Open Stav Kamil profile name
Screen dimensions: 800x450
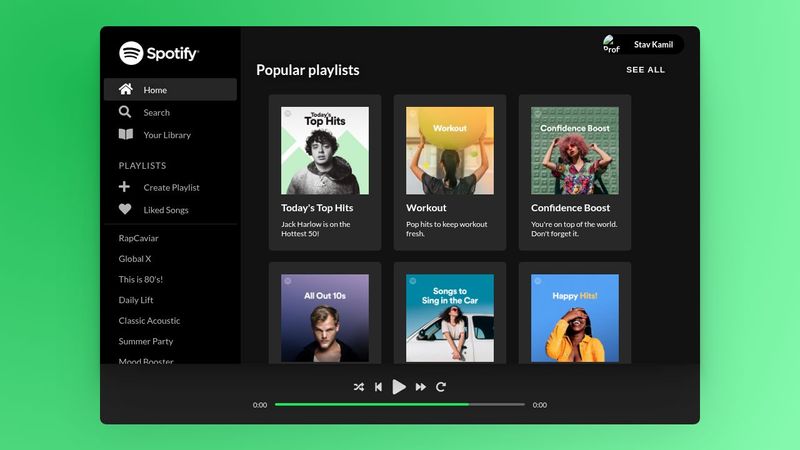pyautogui.click(x=653, y=44)
